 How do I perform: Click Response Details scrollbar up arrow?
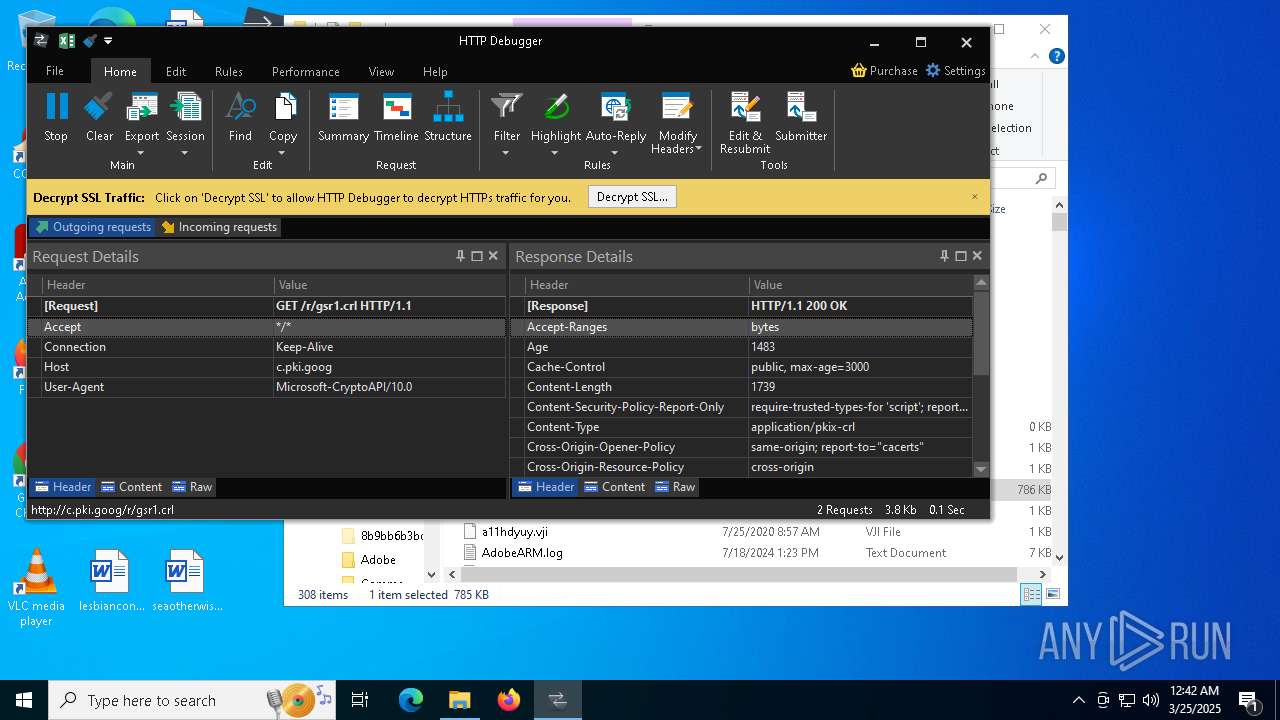981,283
